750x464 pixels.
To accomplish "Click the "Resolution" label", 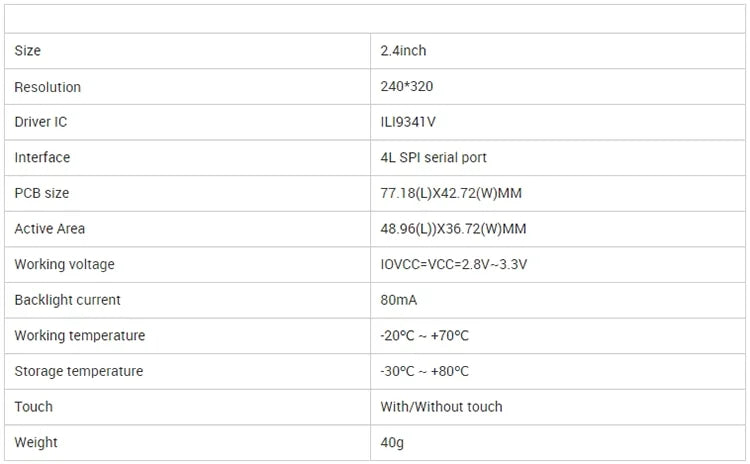I will [47, 87].
